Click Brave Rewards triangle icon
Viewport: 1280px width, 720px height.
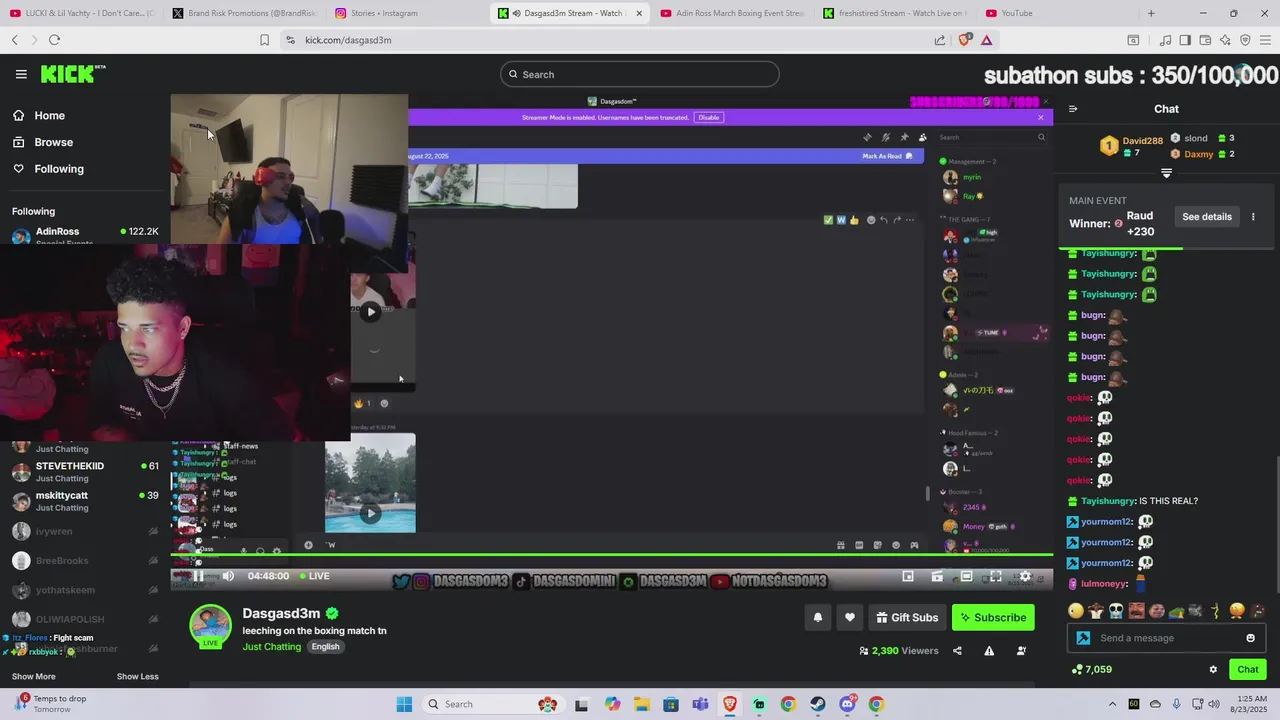(987, 40)
